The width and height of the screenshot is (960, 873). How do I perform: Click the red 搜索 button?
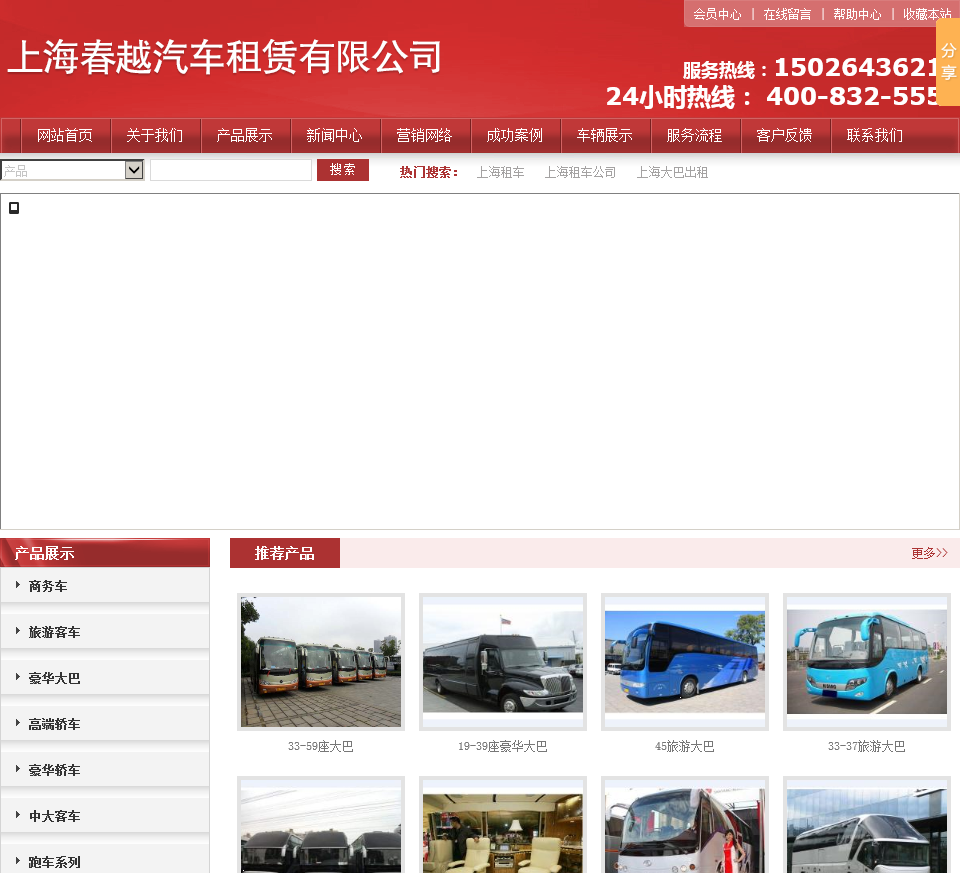[x=343, y=170]
